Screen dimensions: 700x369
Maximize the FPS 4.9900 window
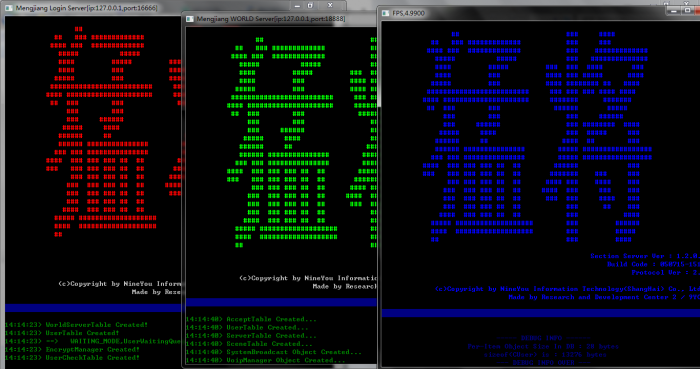(688, 10)
